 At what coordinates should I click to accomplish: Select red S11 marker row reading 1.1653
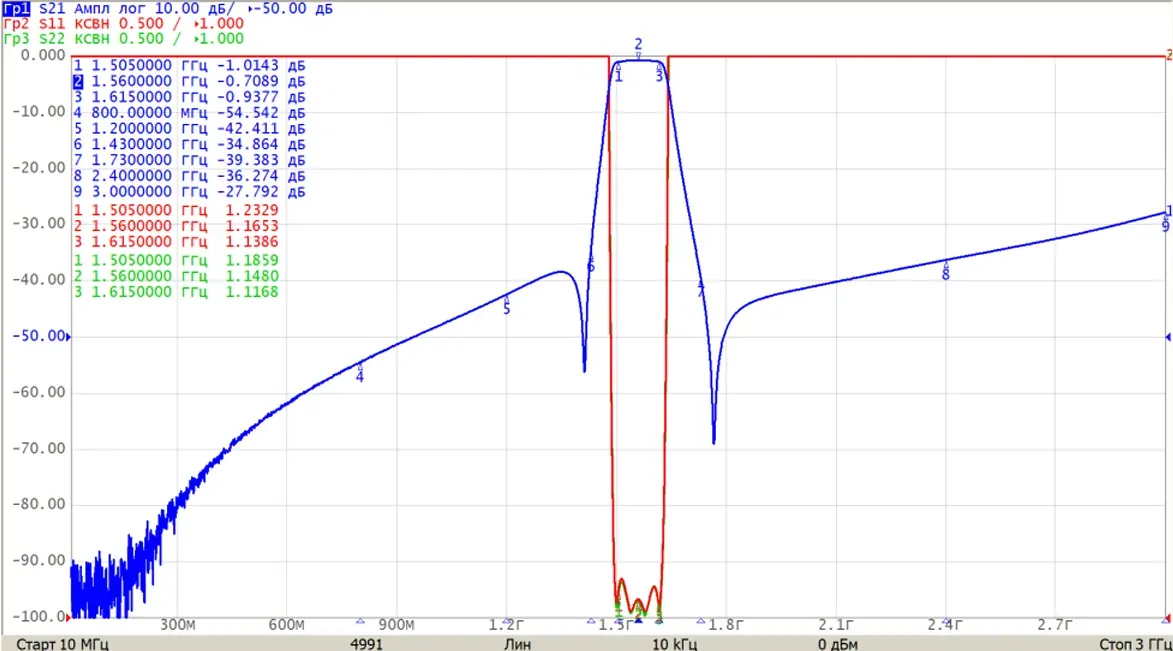(x=176, y=225)
